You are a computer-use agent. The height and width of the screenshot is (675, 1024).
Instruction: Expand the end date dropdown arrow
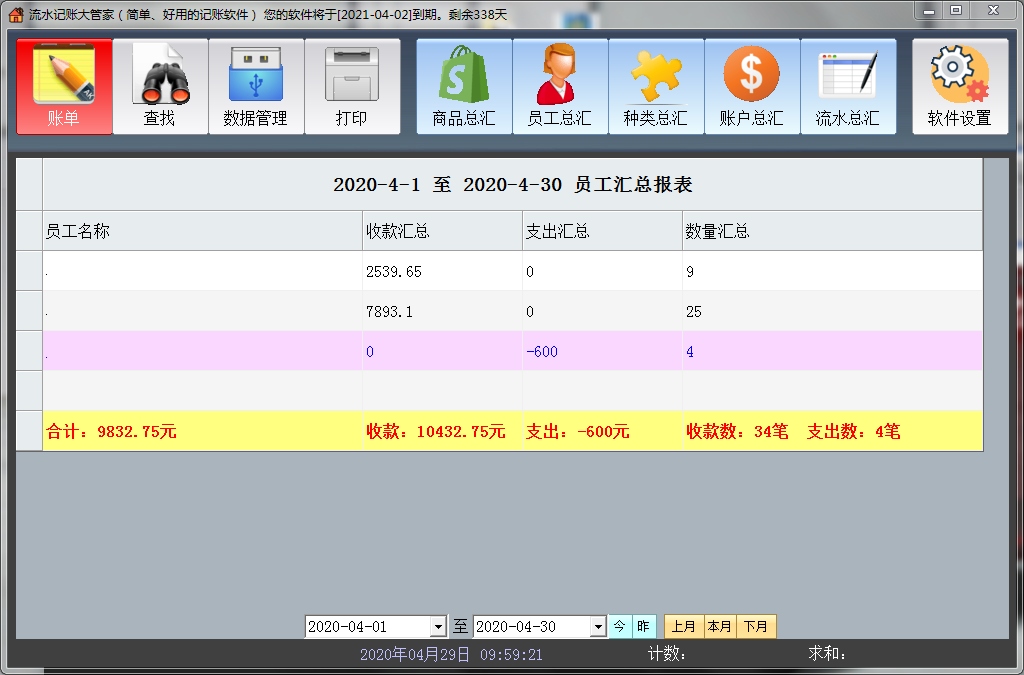(x=598, y=627)
